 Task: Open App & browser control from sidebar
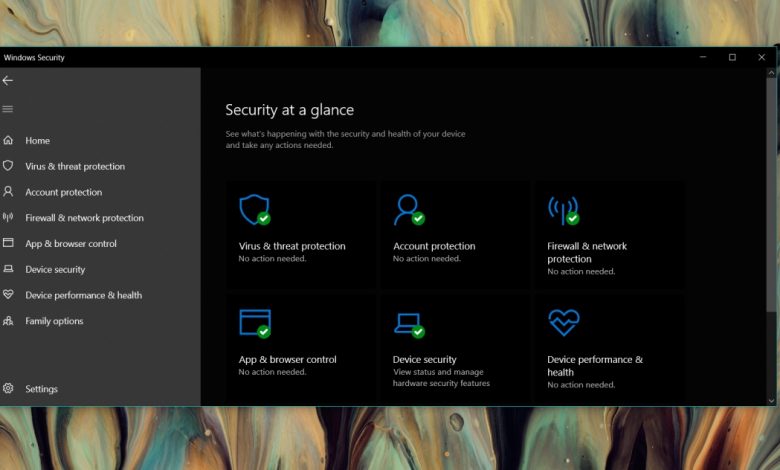(x=71, y=244)
